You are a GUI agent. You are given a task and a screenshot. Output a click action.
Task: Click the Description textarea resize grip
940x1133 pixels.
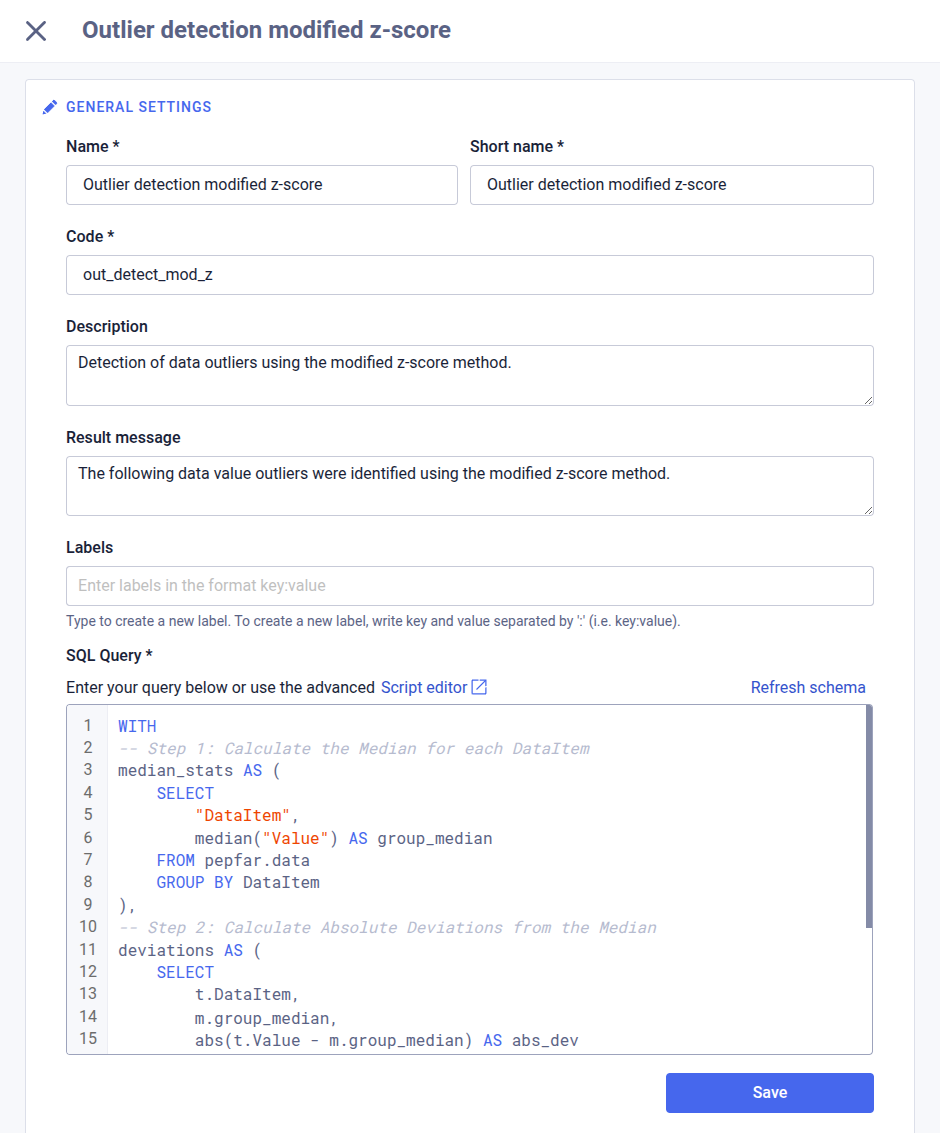(868, 399)
